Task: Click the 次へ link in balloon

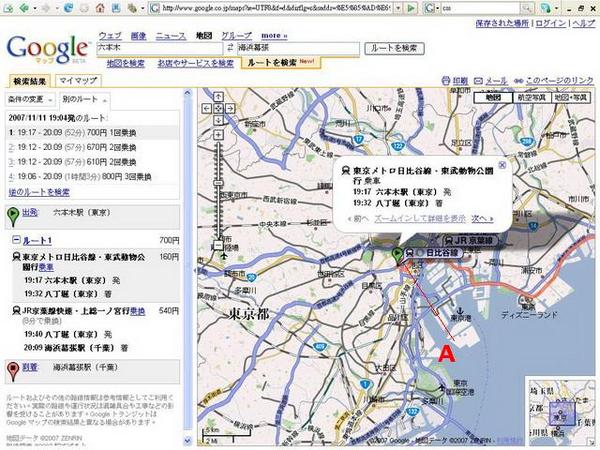Action: click(482, 218)
